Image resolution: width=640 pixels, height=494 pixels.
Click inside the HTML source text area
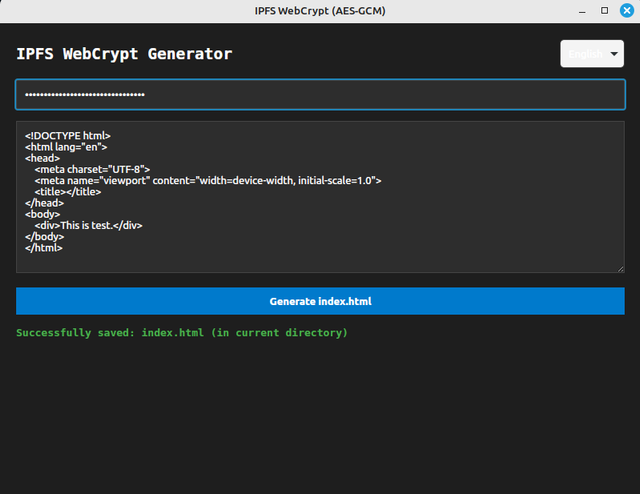[x=320, y=197]
